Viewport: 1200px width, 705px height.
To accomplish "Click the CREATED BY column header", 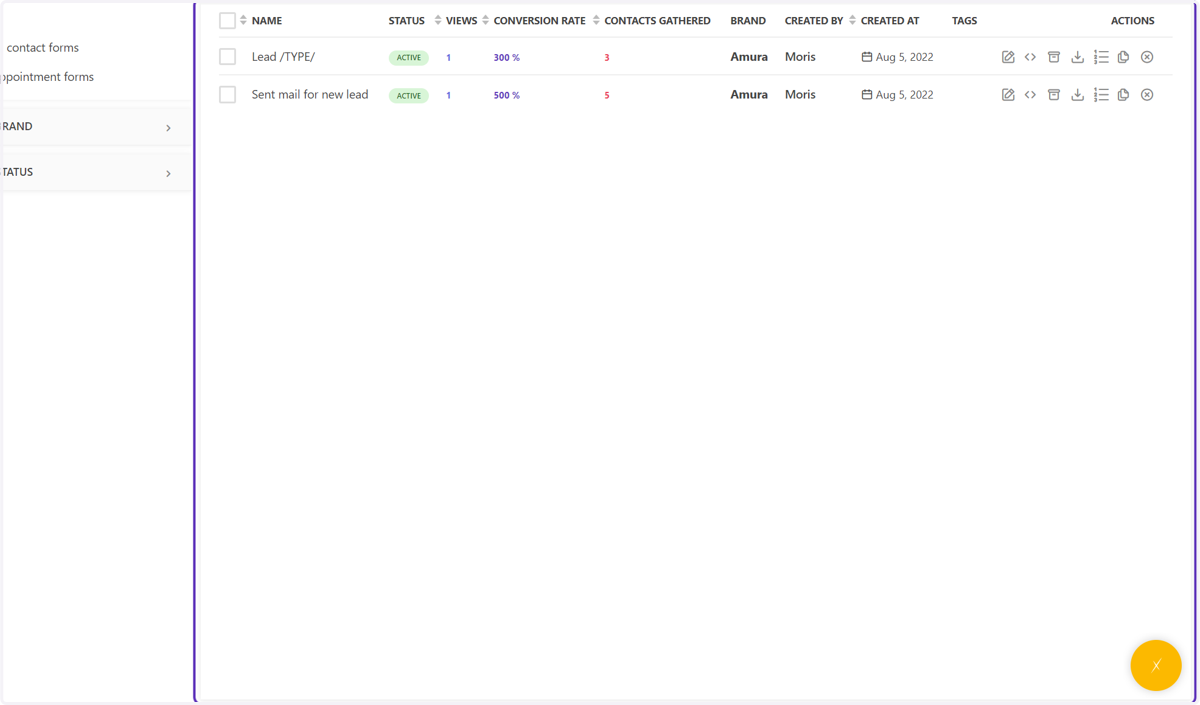I will pos(814,20).
